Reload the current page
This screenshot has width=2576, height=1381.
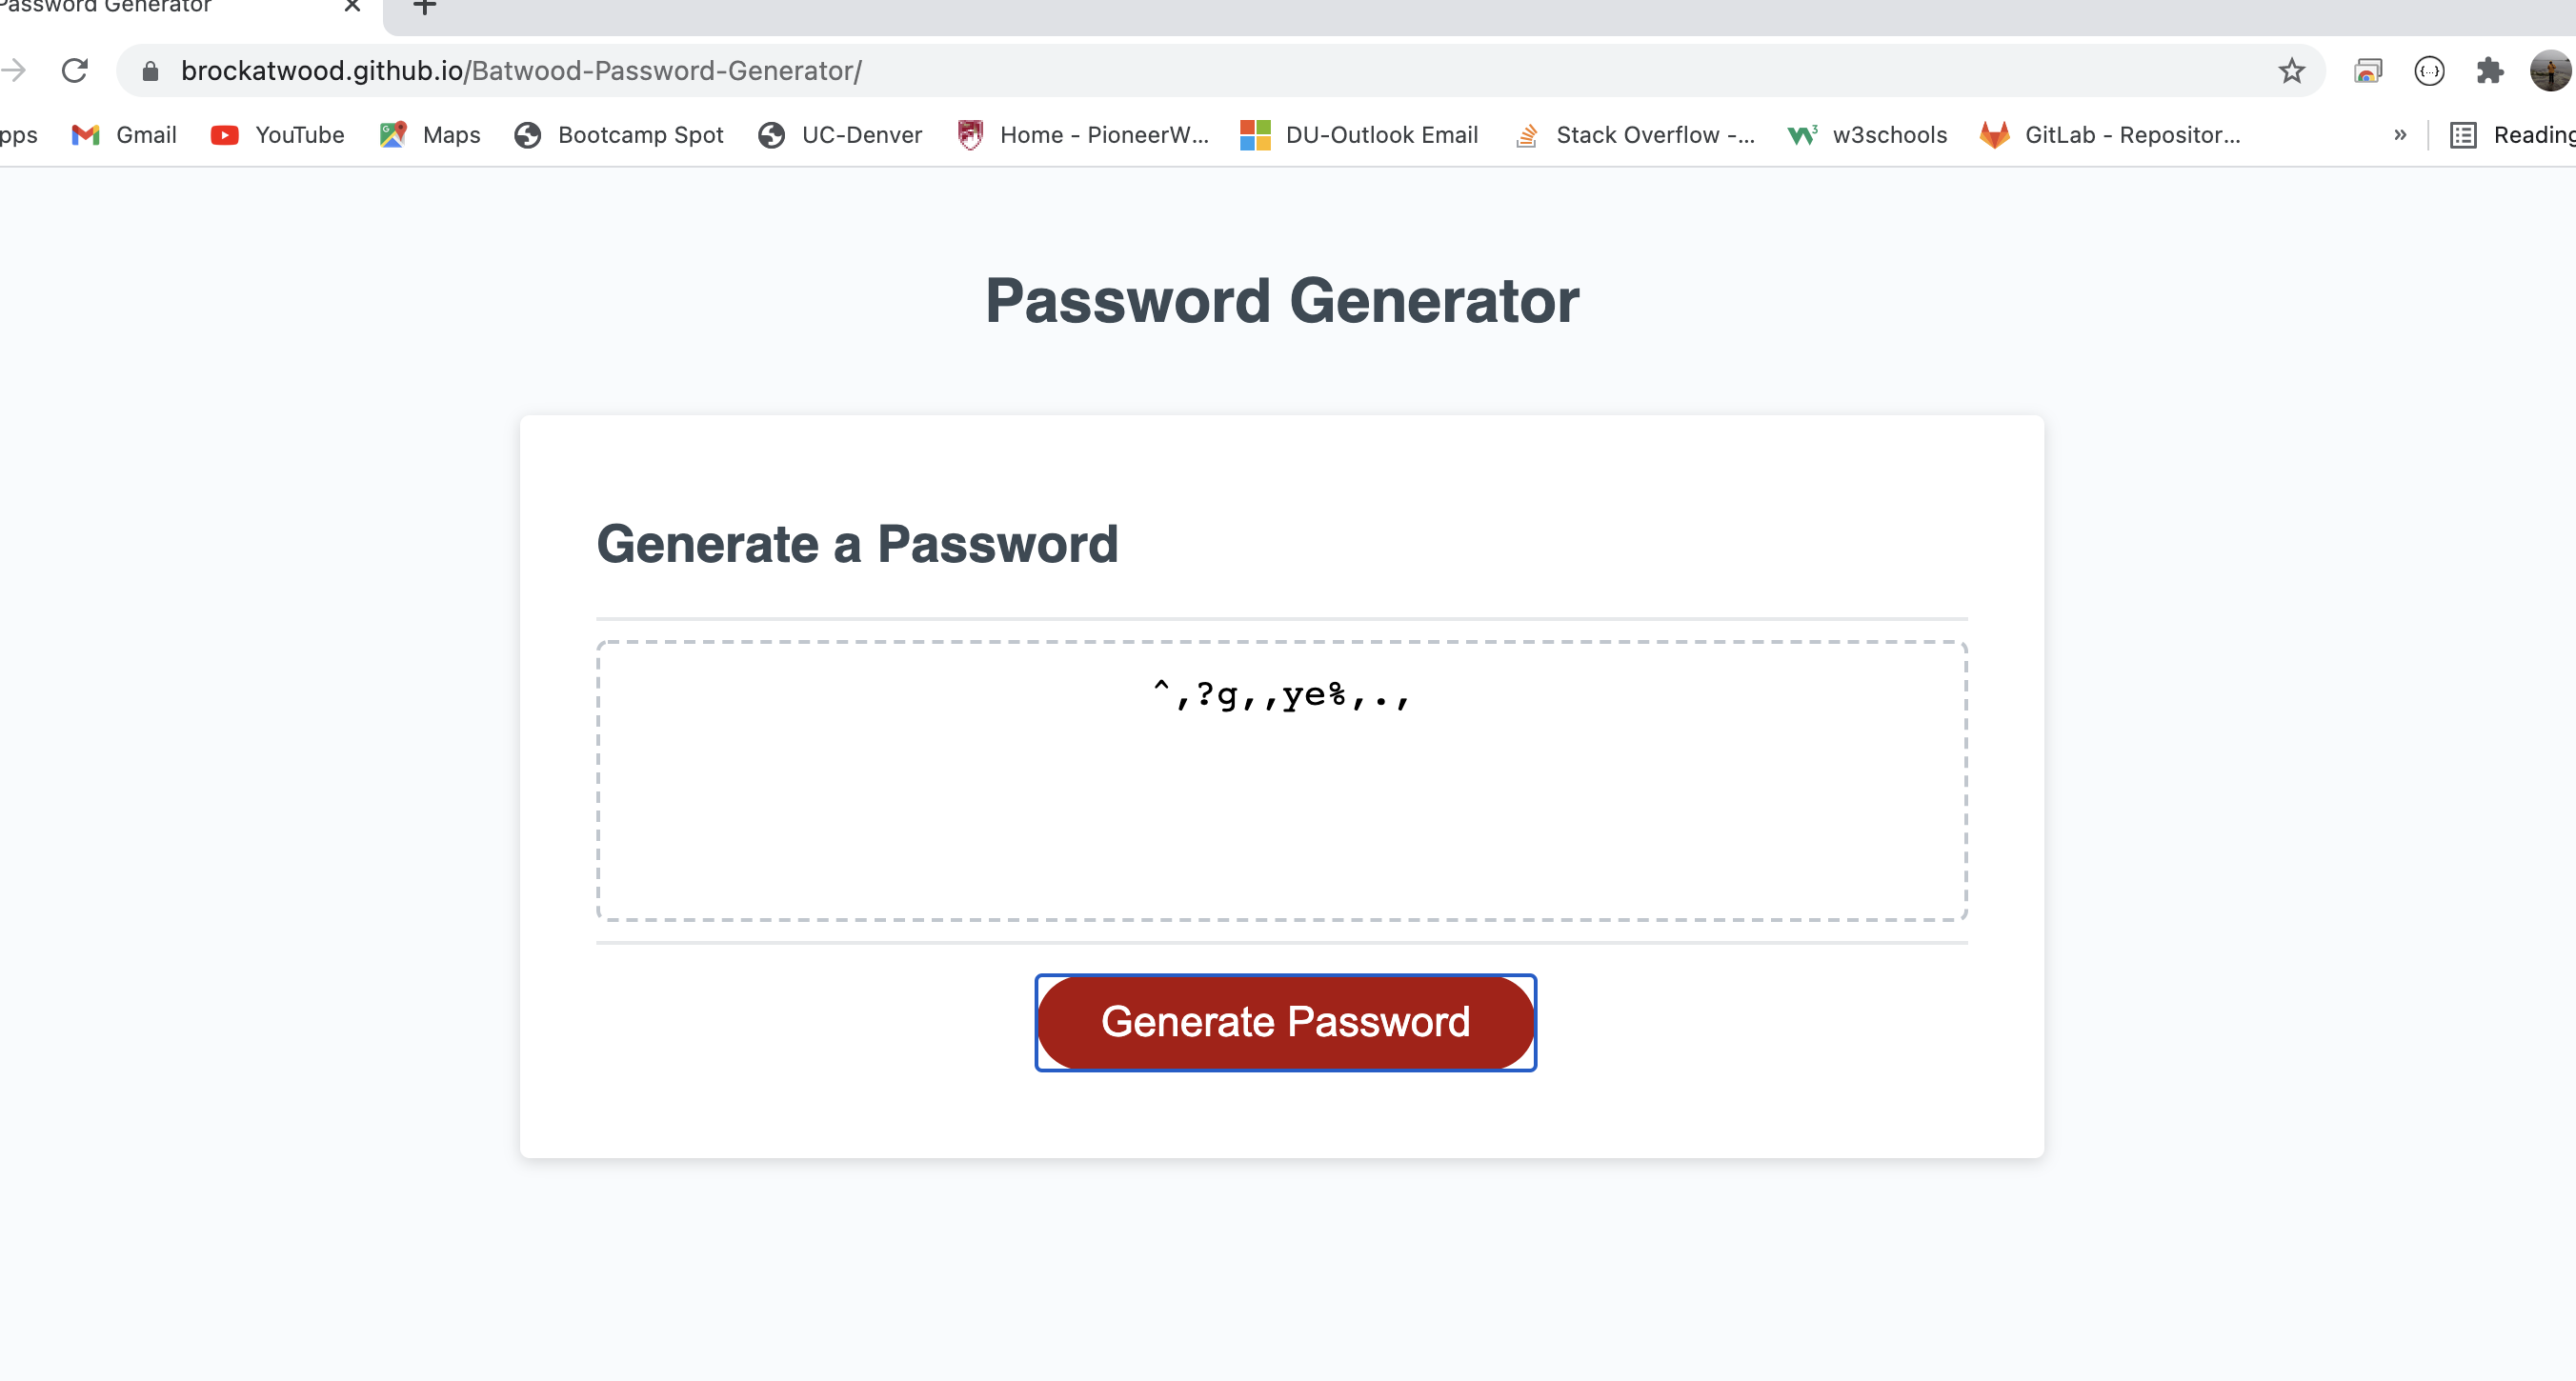75,71
